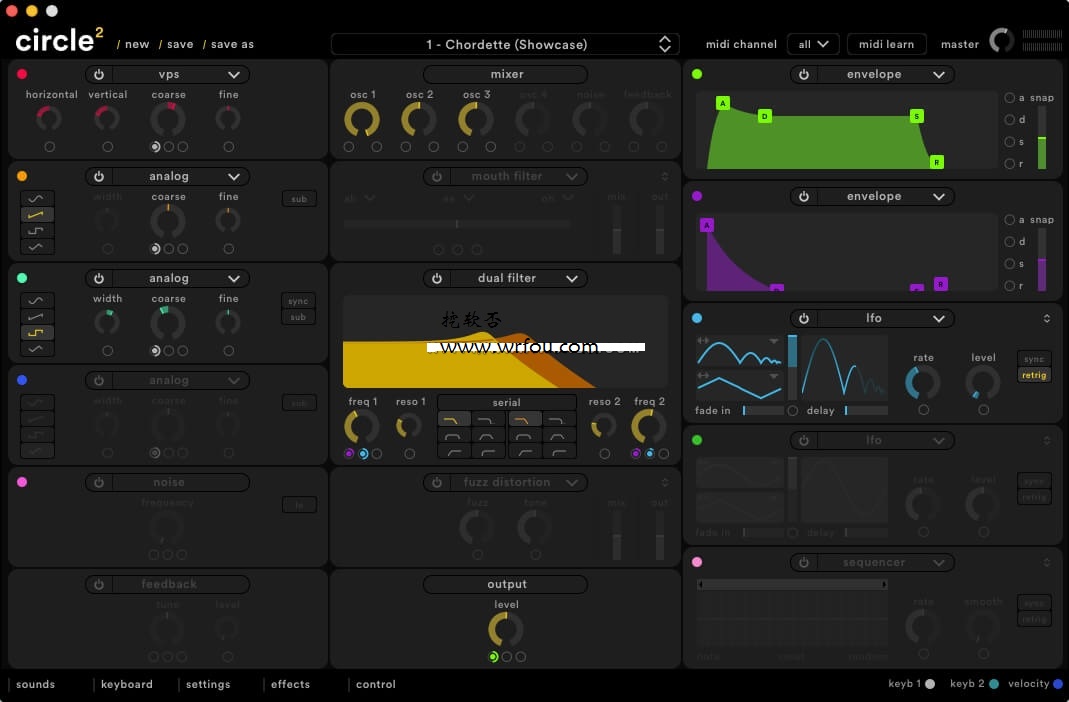Step through presets with preset selector arrows
1069x702 pixels.
(665, 44)
